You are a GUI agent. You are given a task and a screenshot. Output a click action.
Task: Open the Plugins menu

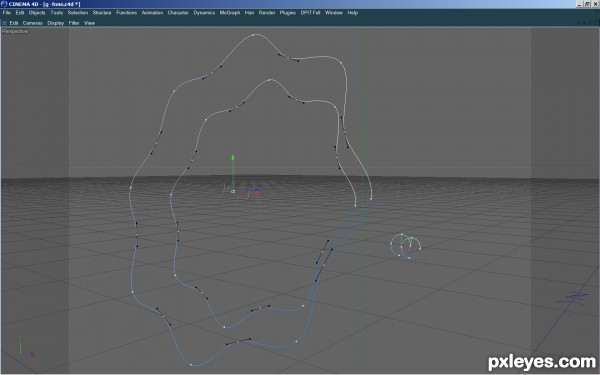point(288,13)
